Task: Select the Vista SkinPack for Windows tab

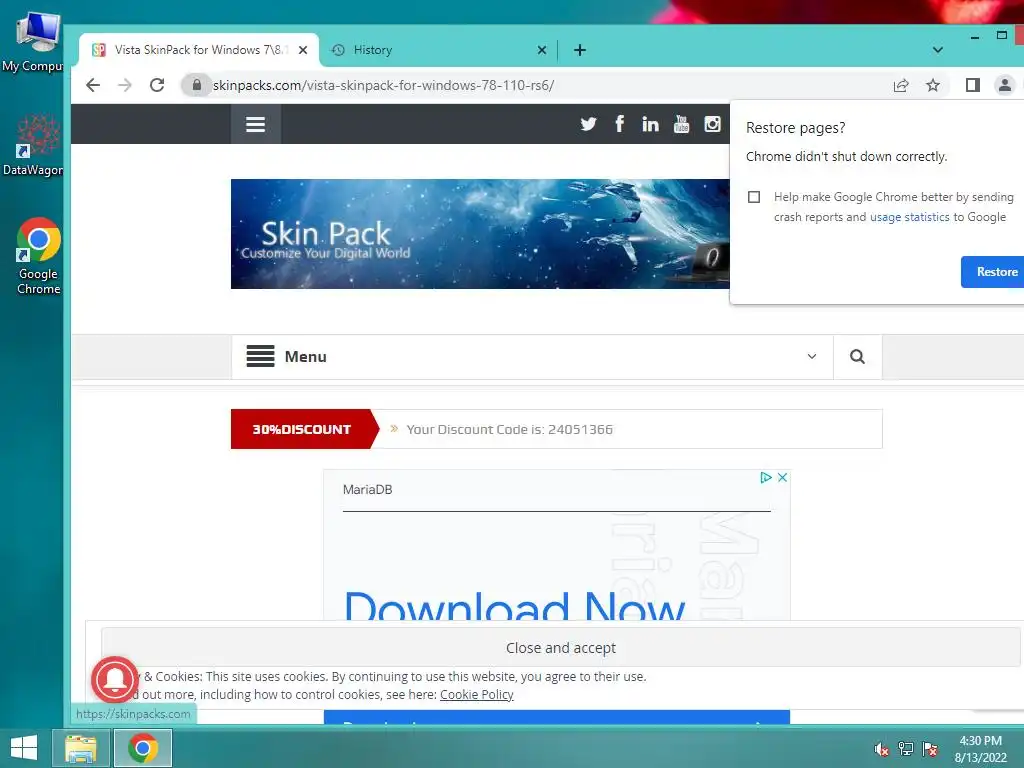Action: 199,50
